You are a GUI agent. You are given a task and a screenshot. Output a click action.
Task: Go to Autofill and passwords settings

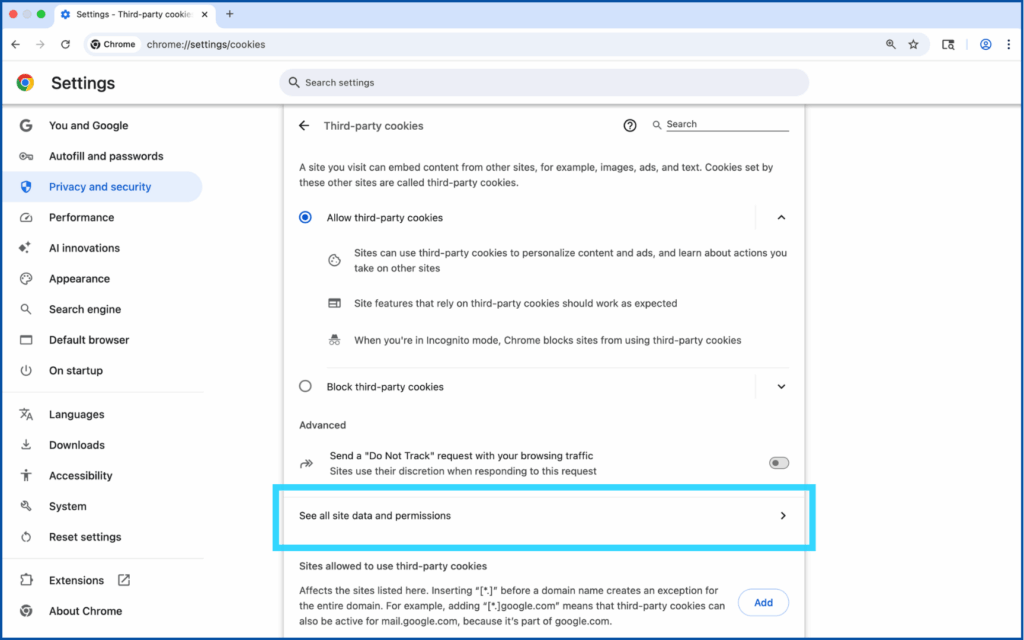[106, 157]
